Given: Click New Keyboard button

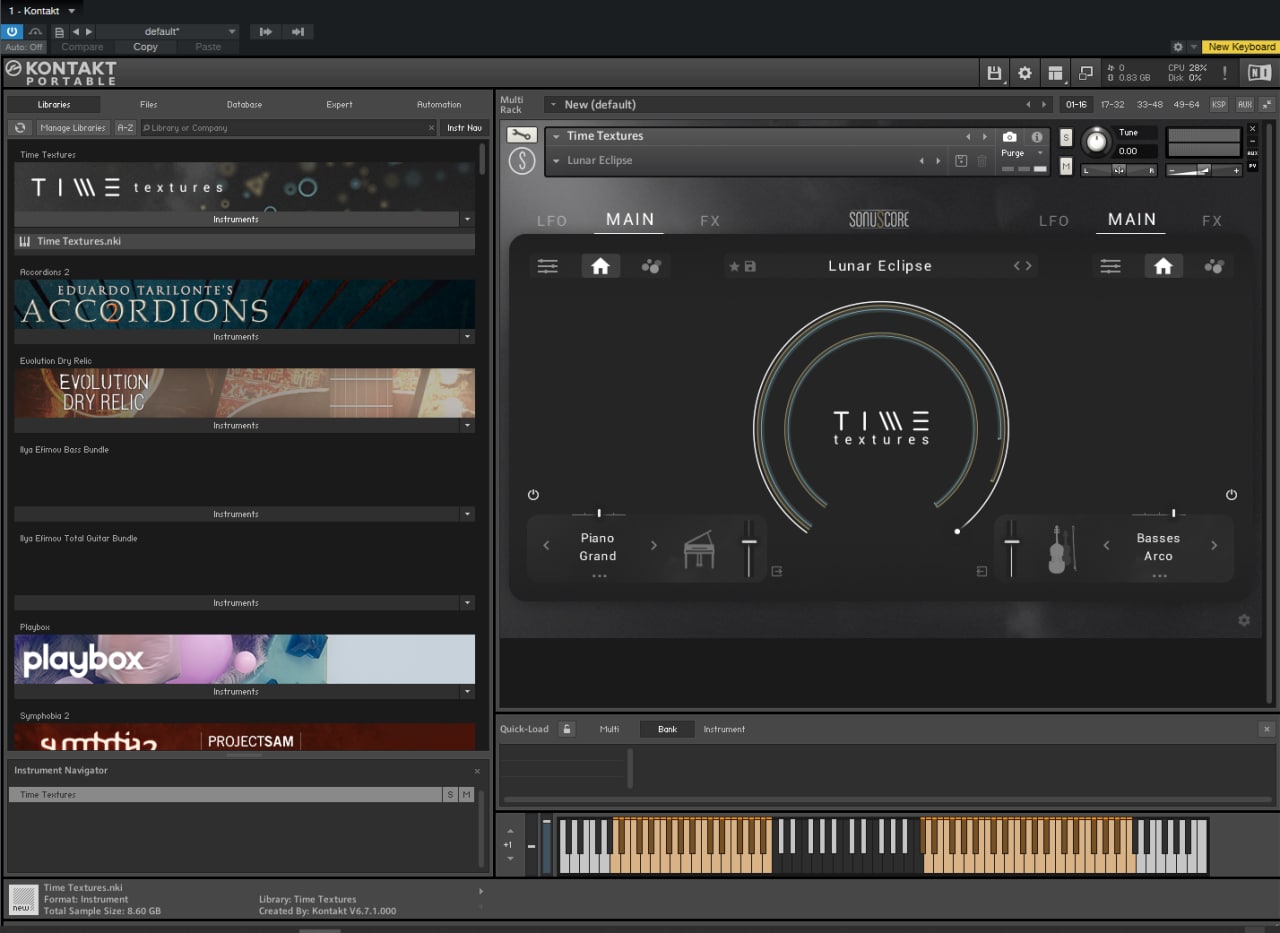Looking at the screenshot, I should (1241, 47).
